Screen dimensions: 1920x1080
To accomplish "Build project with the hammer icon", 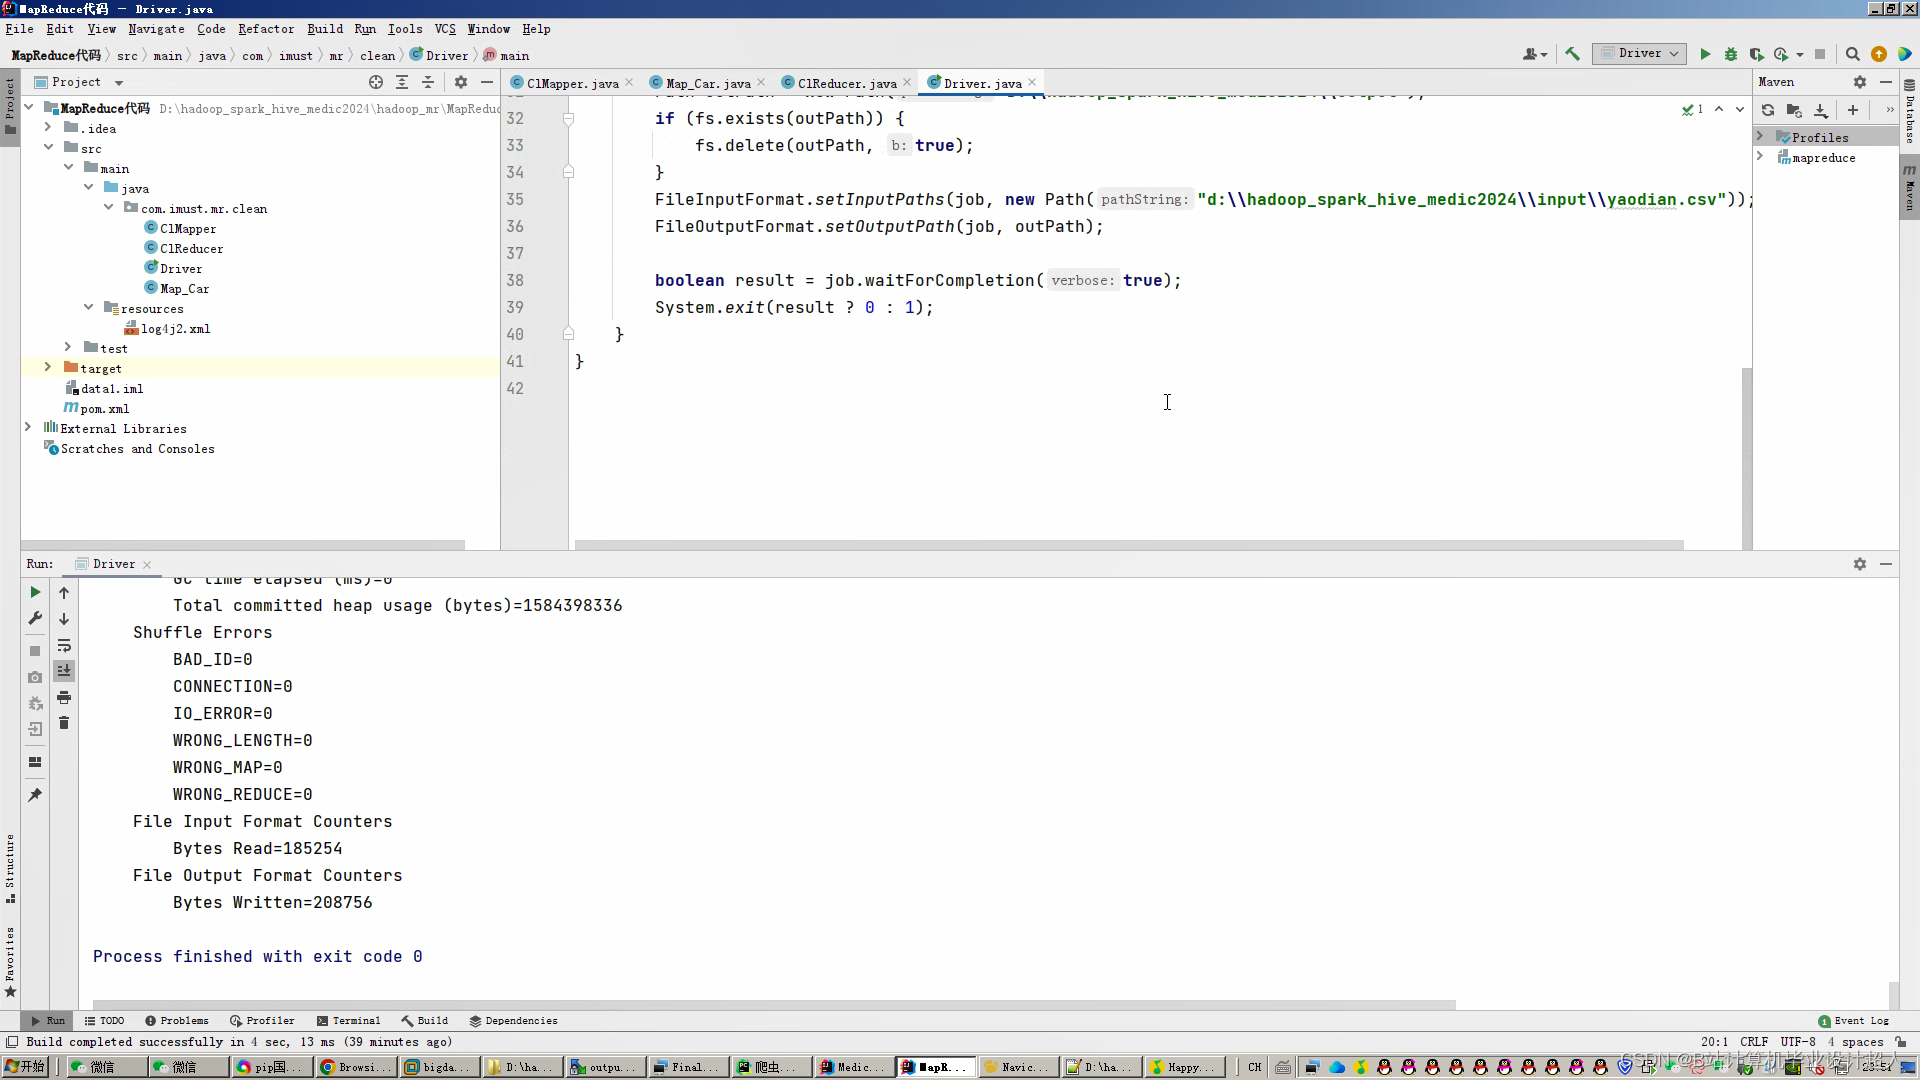I will click(1572, 54).
